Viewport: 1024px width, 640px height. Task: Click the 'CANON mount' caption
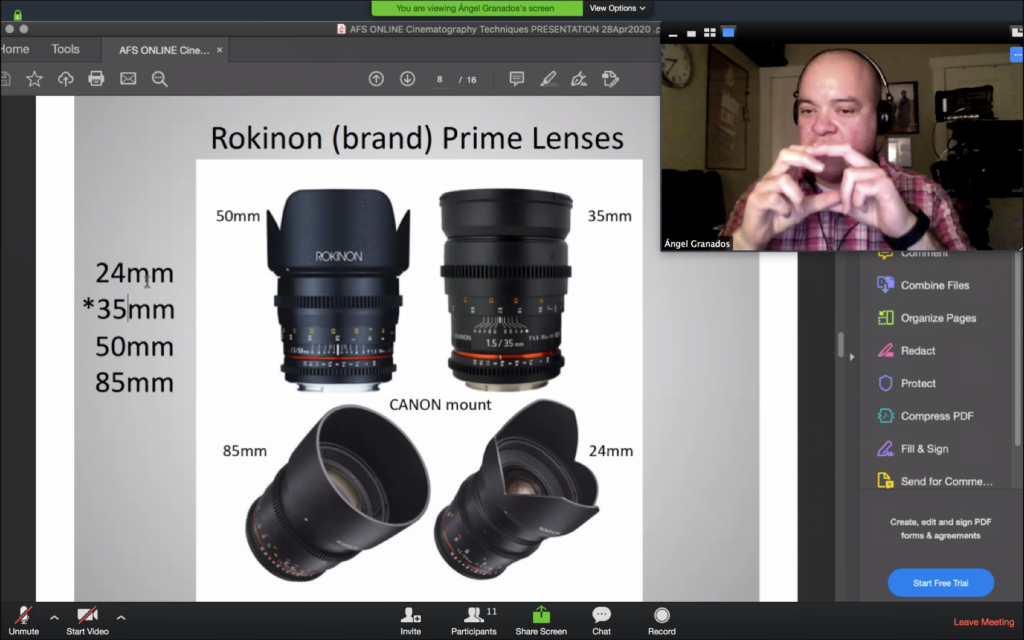(440, 405)
